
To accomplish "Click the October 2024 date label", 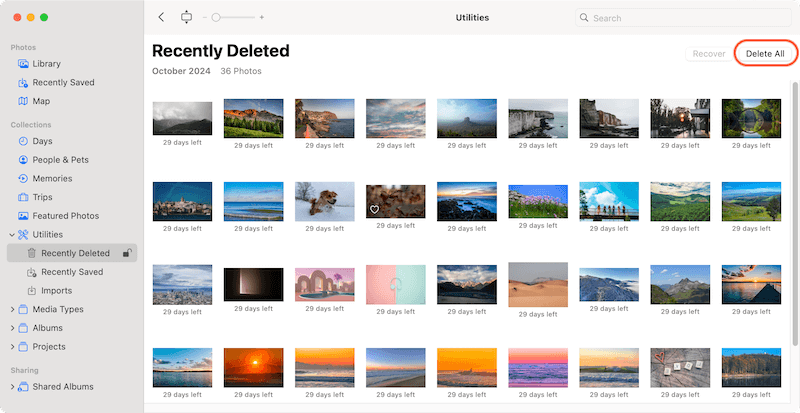I will (181, 71).
